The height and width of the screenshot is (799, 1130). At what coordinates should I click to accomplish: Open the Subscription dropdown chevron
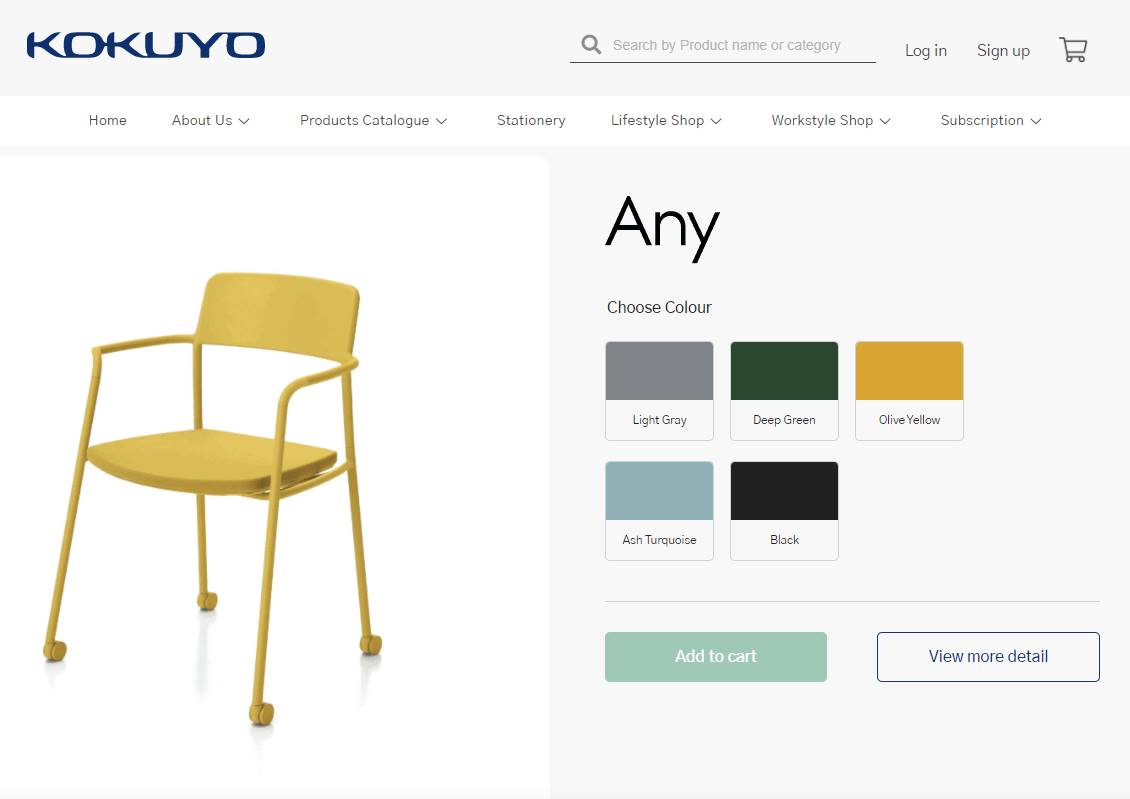click(x=1036, y=121)
